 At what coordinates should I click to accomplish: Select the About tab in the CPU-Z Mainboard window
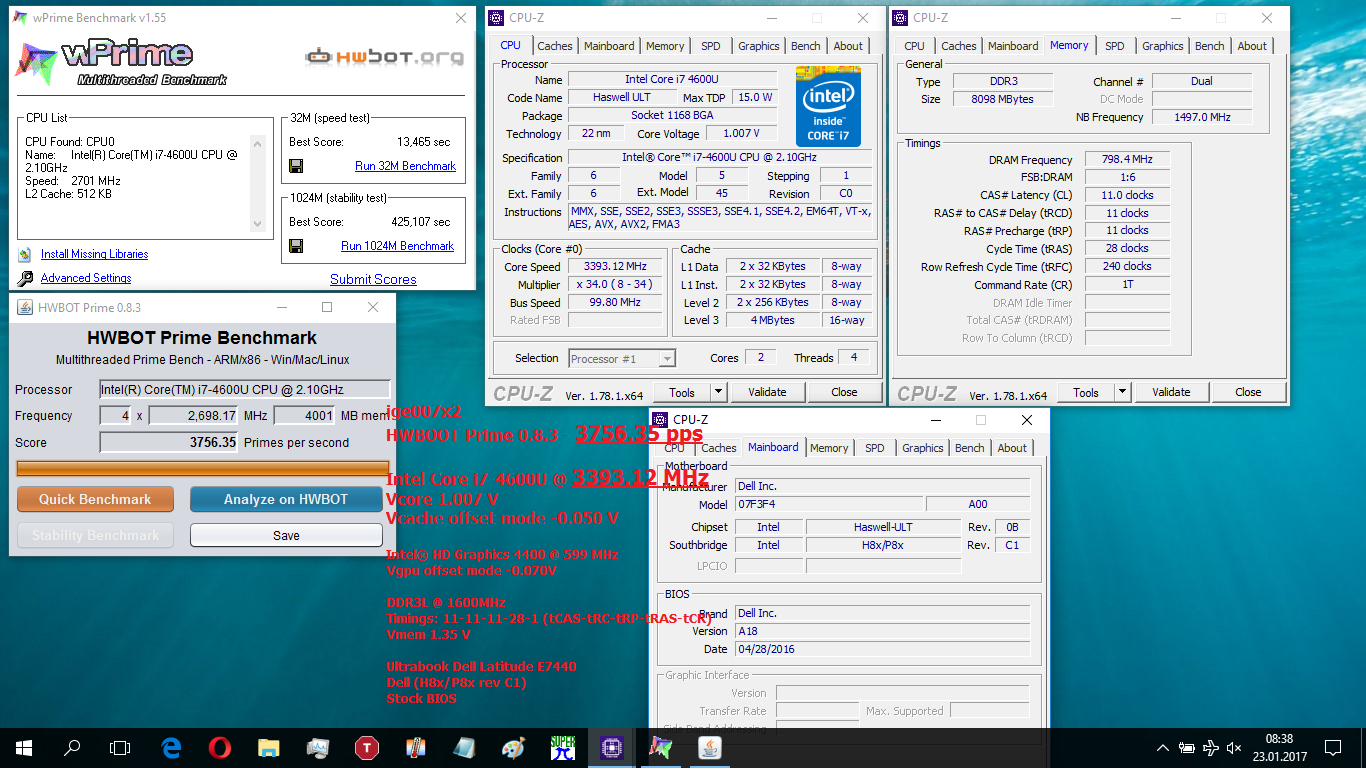[1012, 448]
